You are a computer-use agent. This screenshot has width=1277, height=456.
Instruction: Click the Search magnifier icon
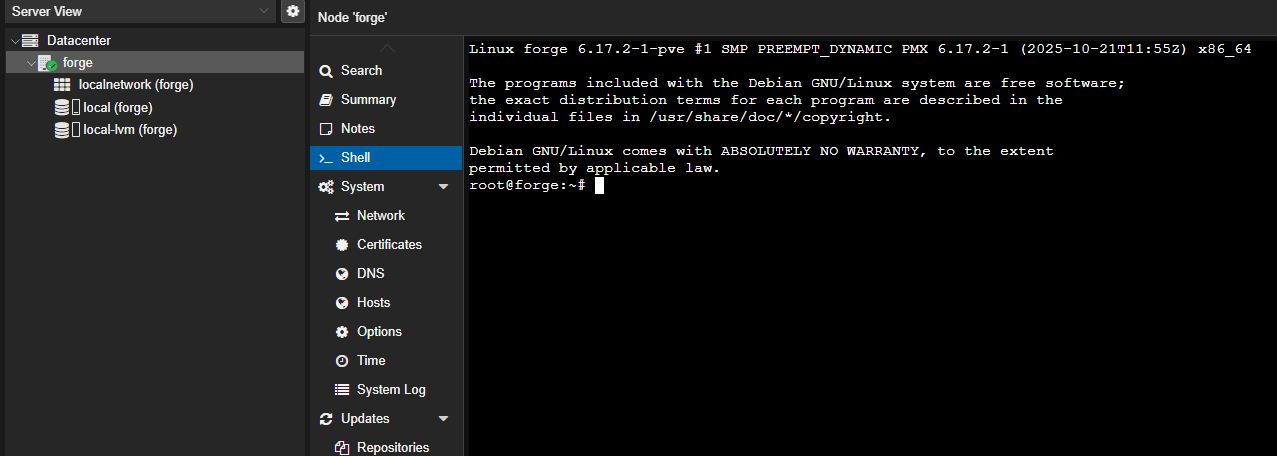pos(326,71)
